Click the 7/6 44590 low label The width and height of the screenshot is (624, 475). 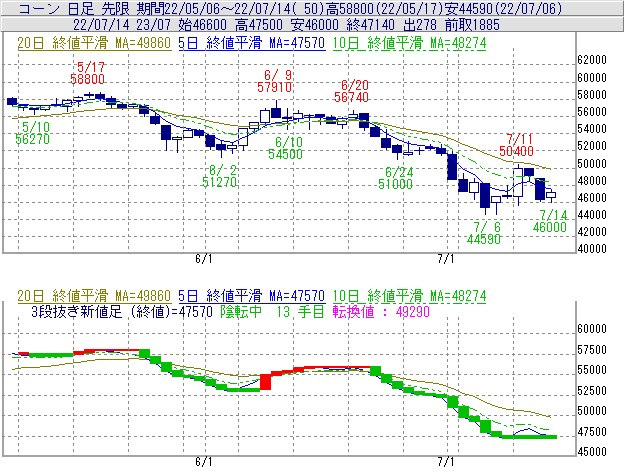coord(484,233)
